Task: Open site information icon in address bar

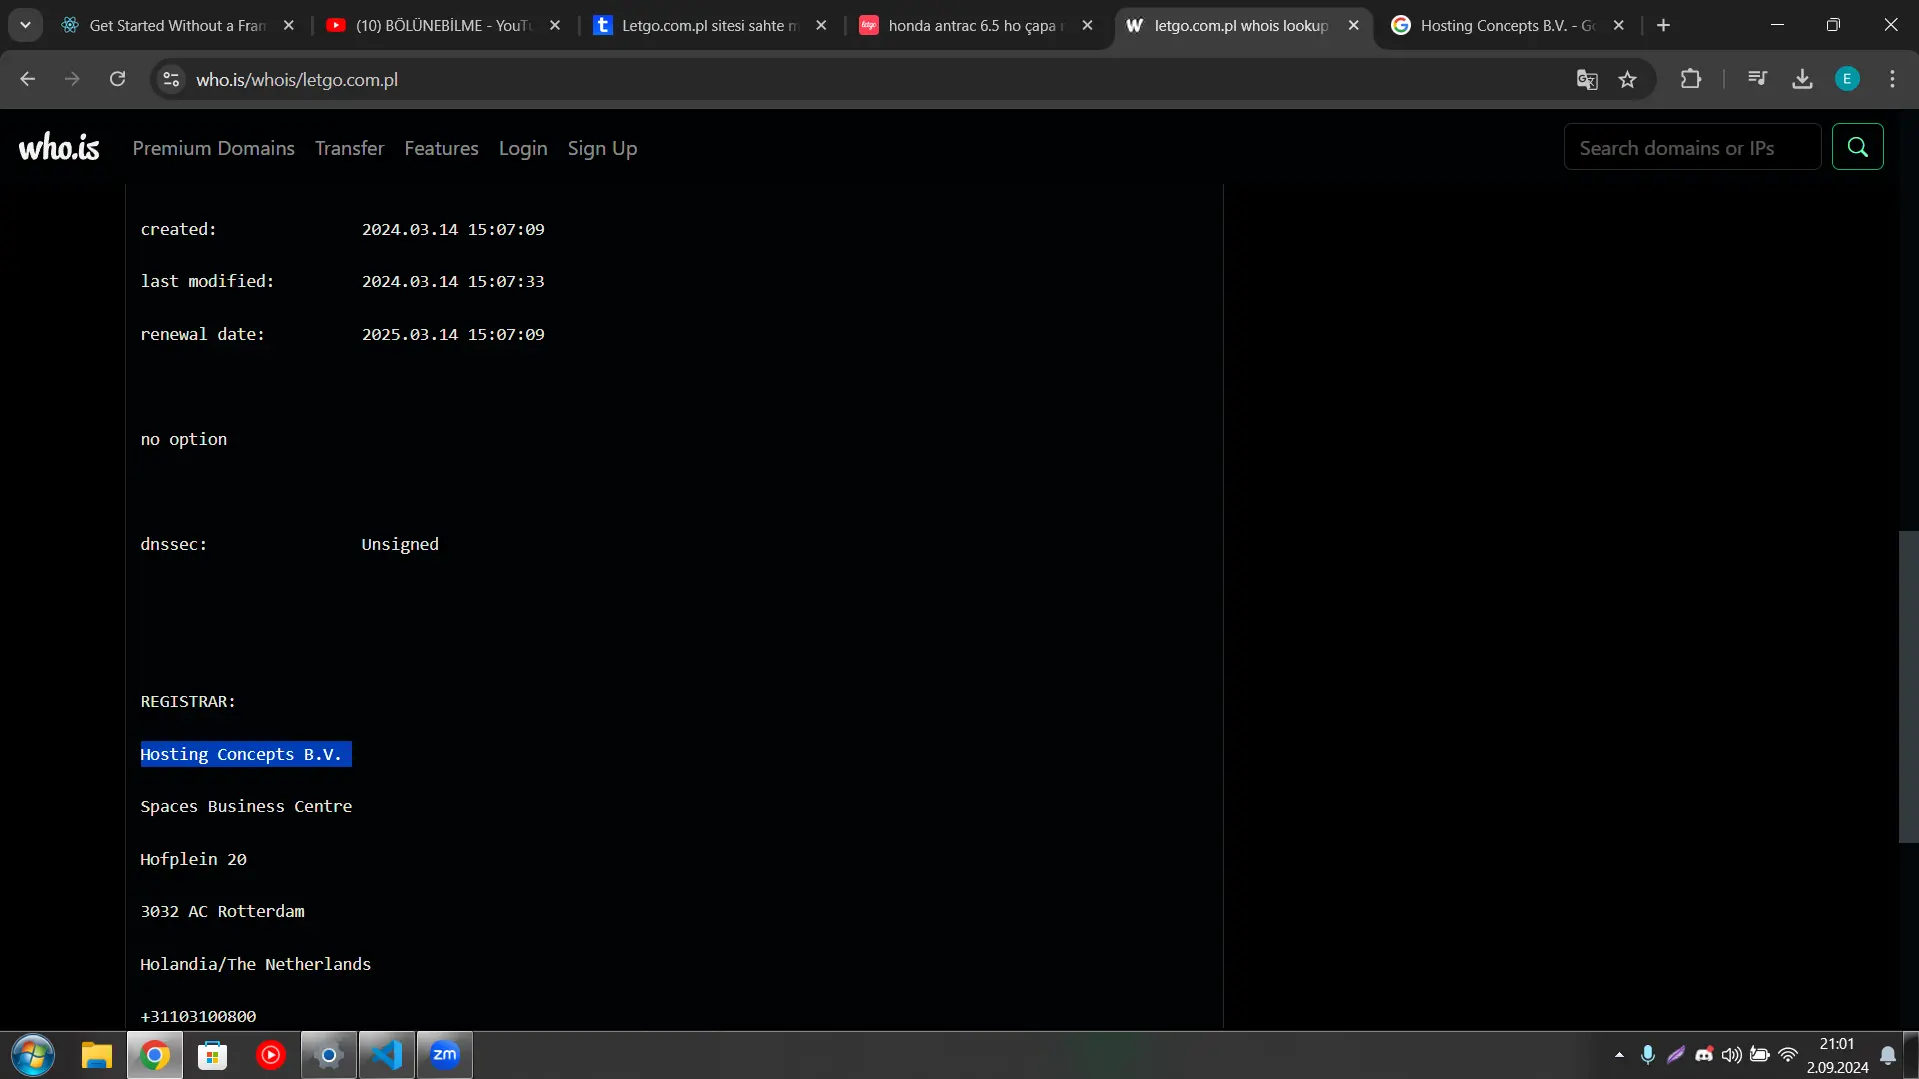Action: tap(171, 79)
